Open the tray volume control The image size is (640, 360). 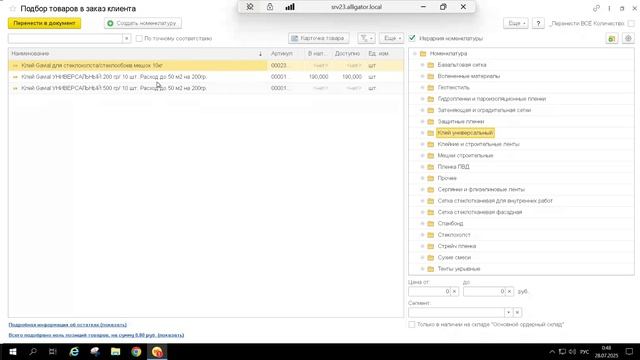(x=572, y=352)
